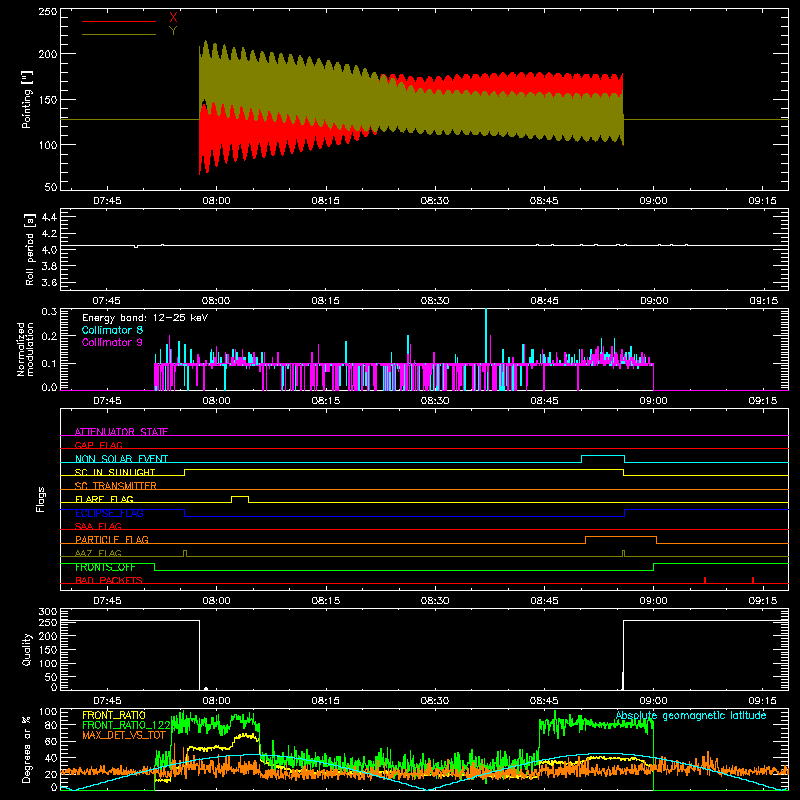Select 'Energy band: 12-25 keV' annotation
This screenshot has height=800, width=800.
[x=145, y=318]
